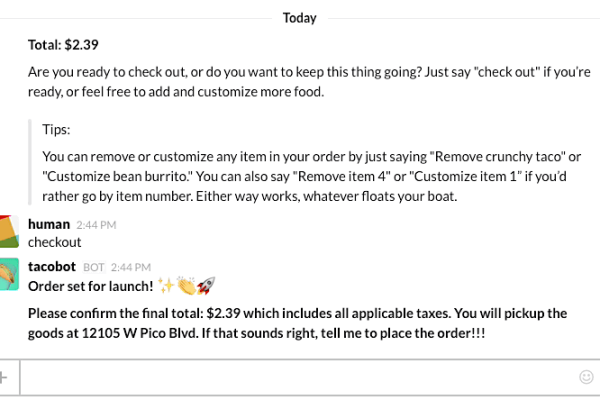Open the emoji picker smiley icon

[x=586, y=377]
